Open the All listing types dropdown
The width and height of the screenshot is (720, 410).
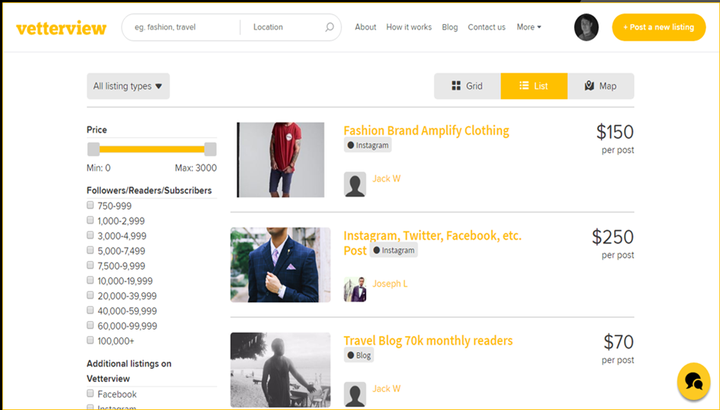tap(128, 86)
